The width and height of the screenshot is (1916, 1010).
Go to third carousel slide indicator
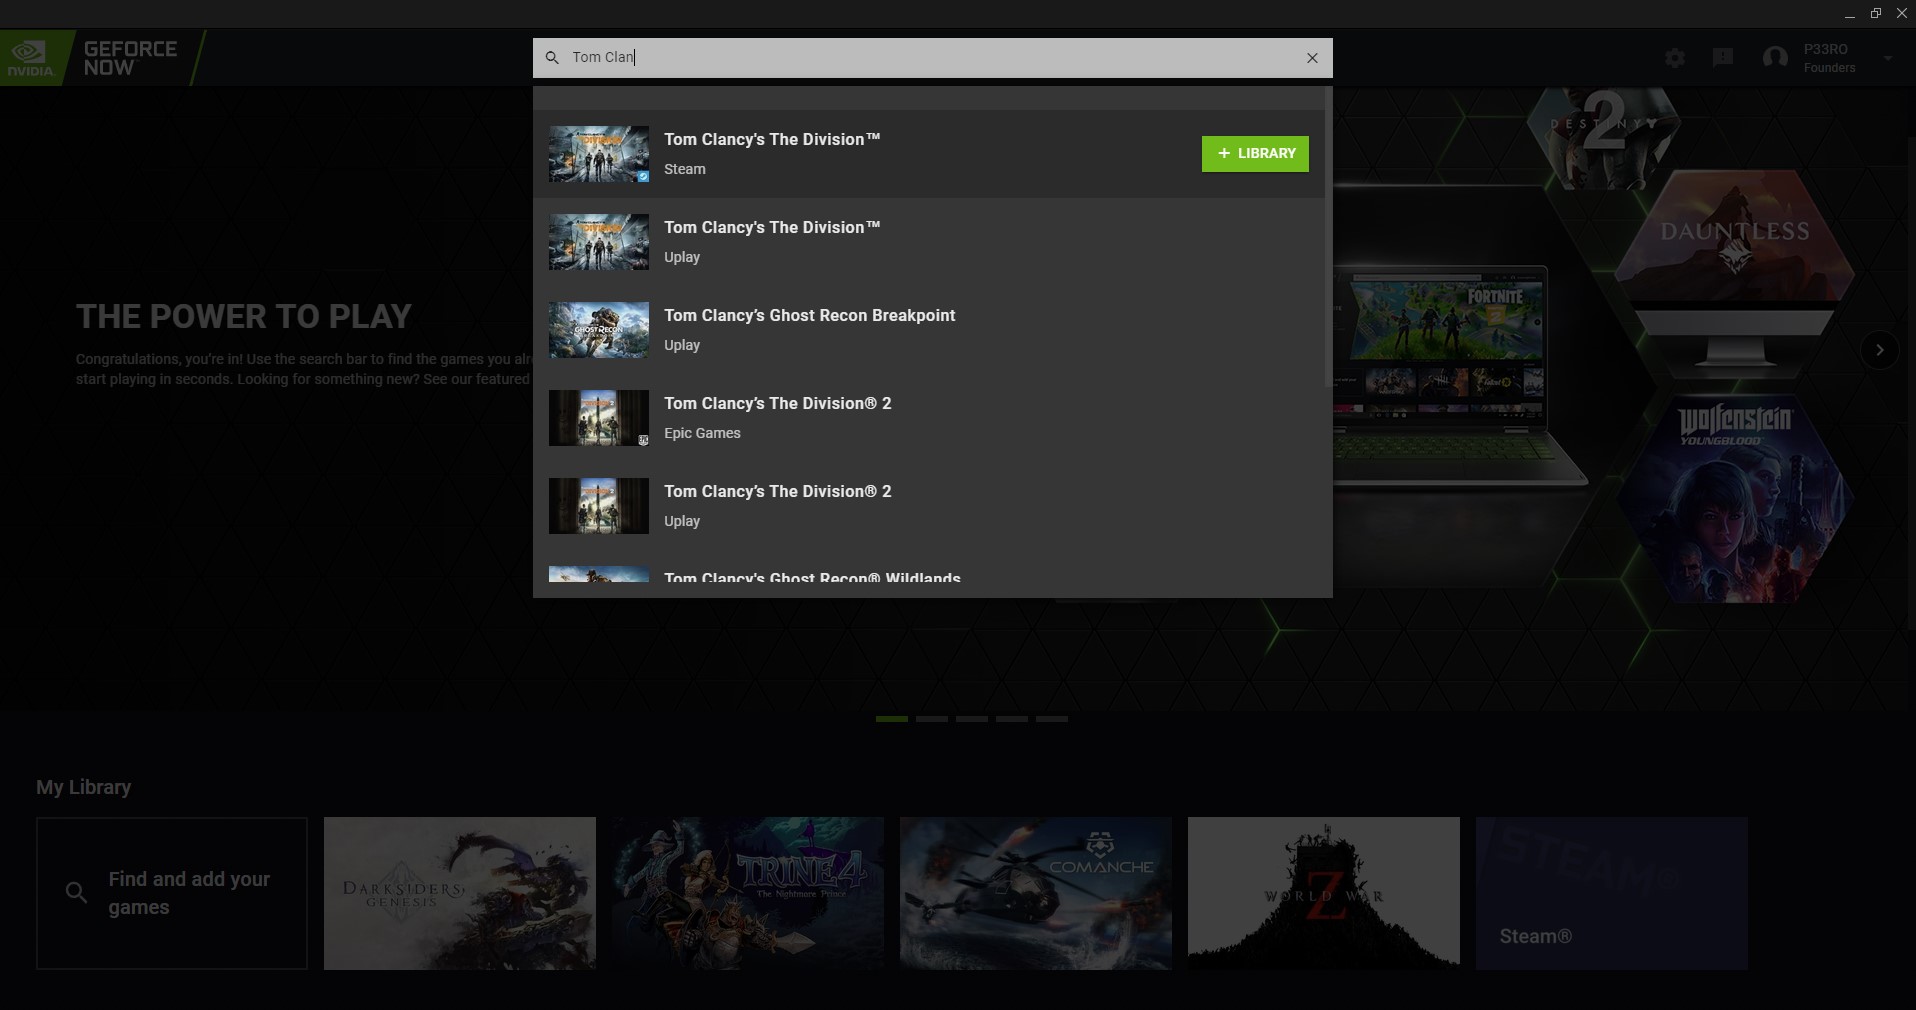pyautogui.click(x=972, y=719)
